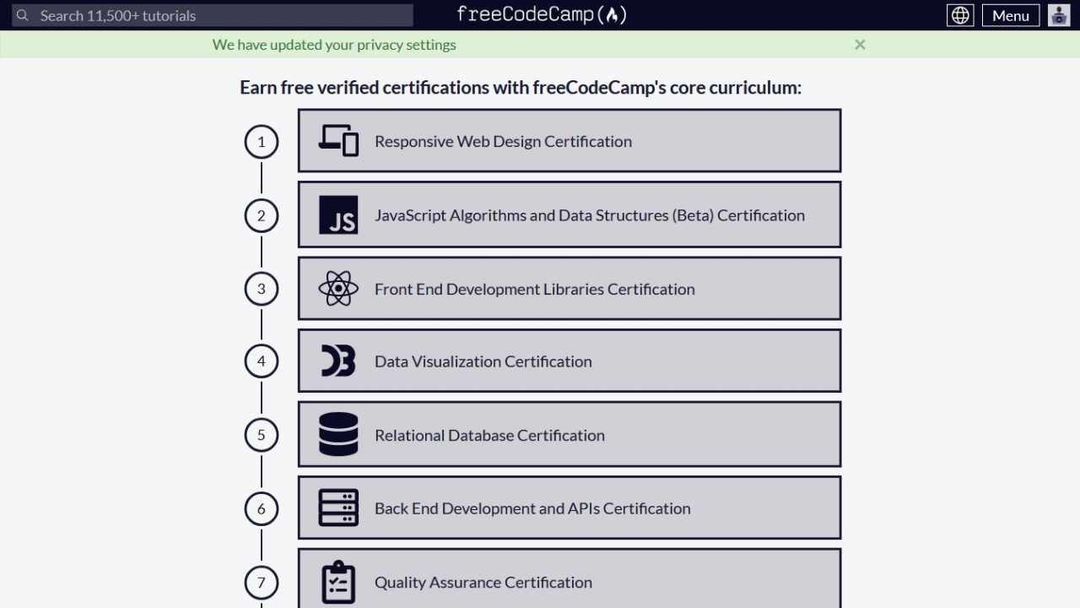Open Front End Development Libraries Certification
The width and height of the screenshot is (1080, 608).
coord(534,289)
